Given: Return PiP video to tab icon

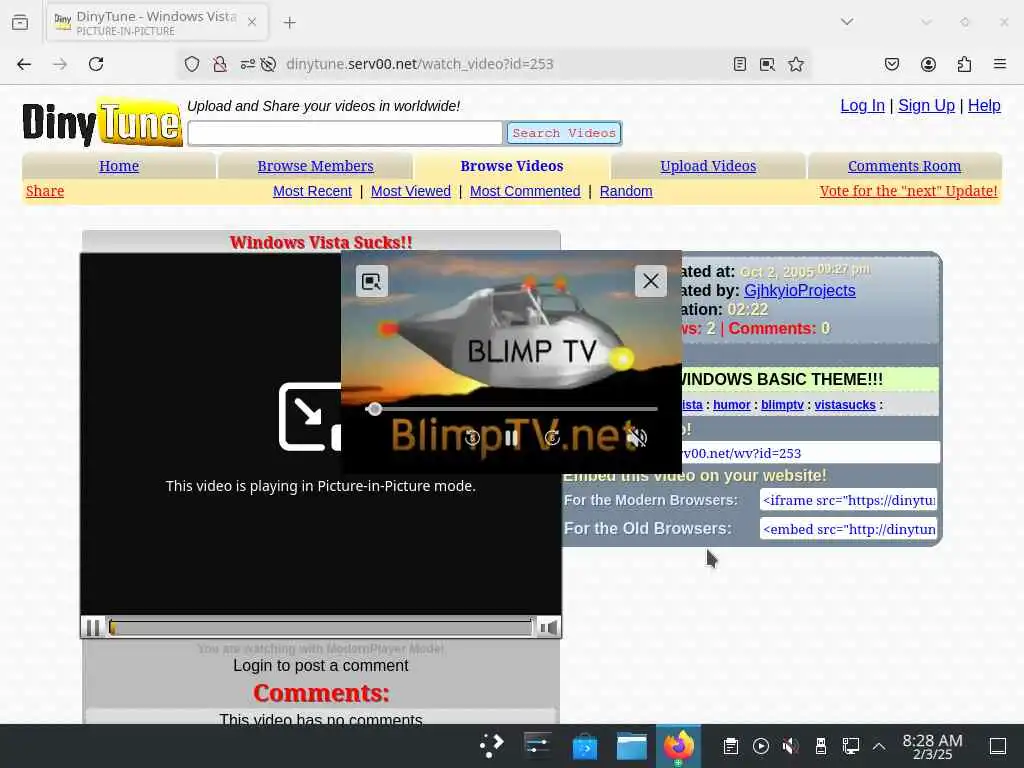Looking at the screenshot, I should 372,281.
